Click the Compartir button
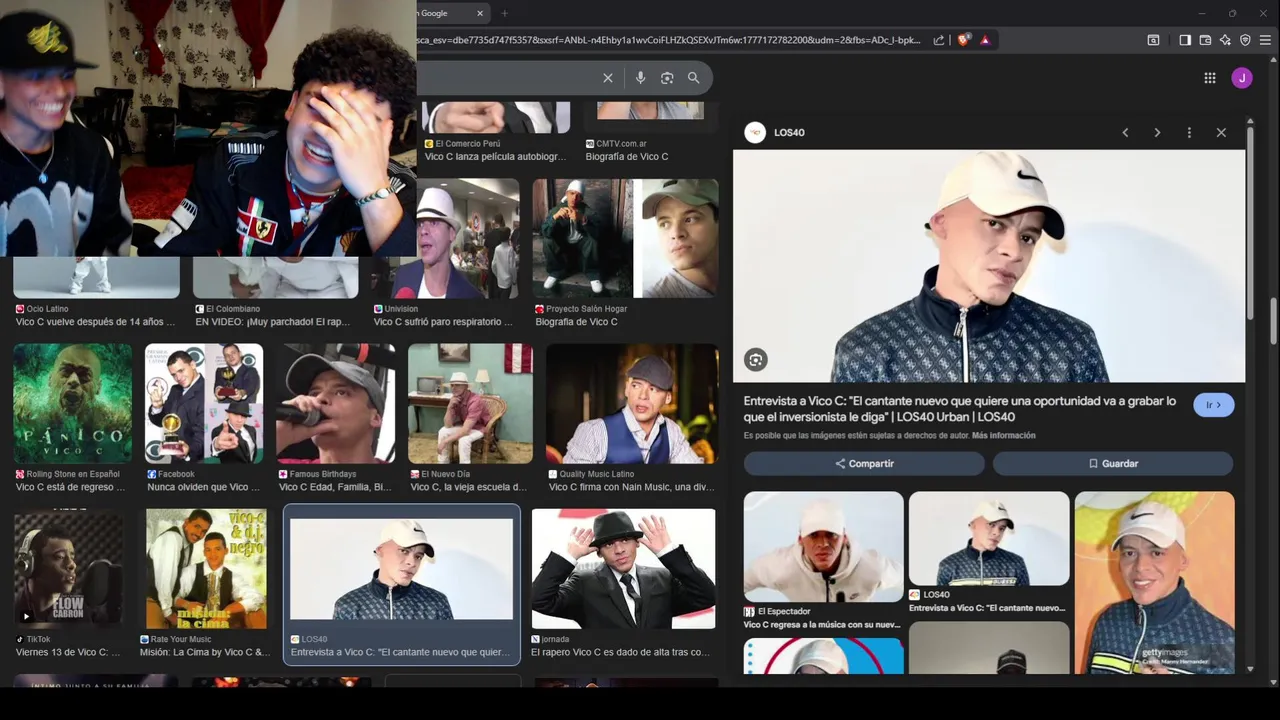The width and height of the screenshot is (1280, 720). click(x=864, y=464)
